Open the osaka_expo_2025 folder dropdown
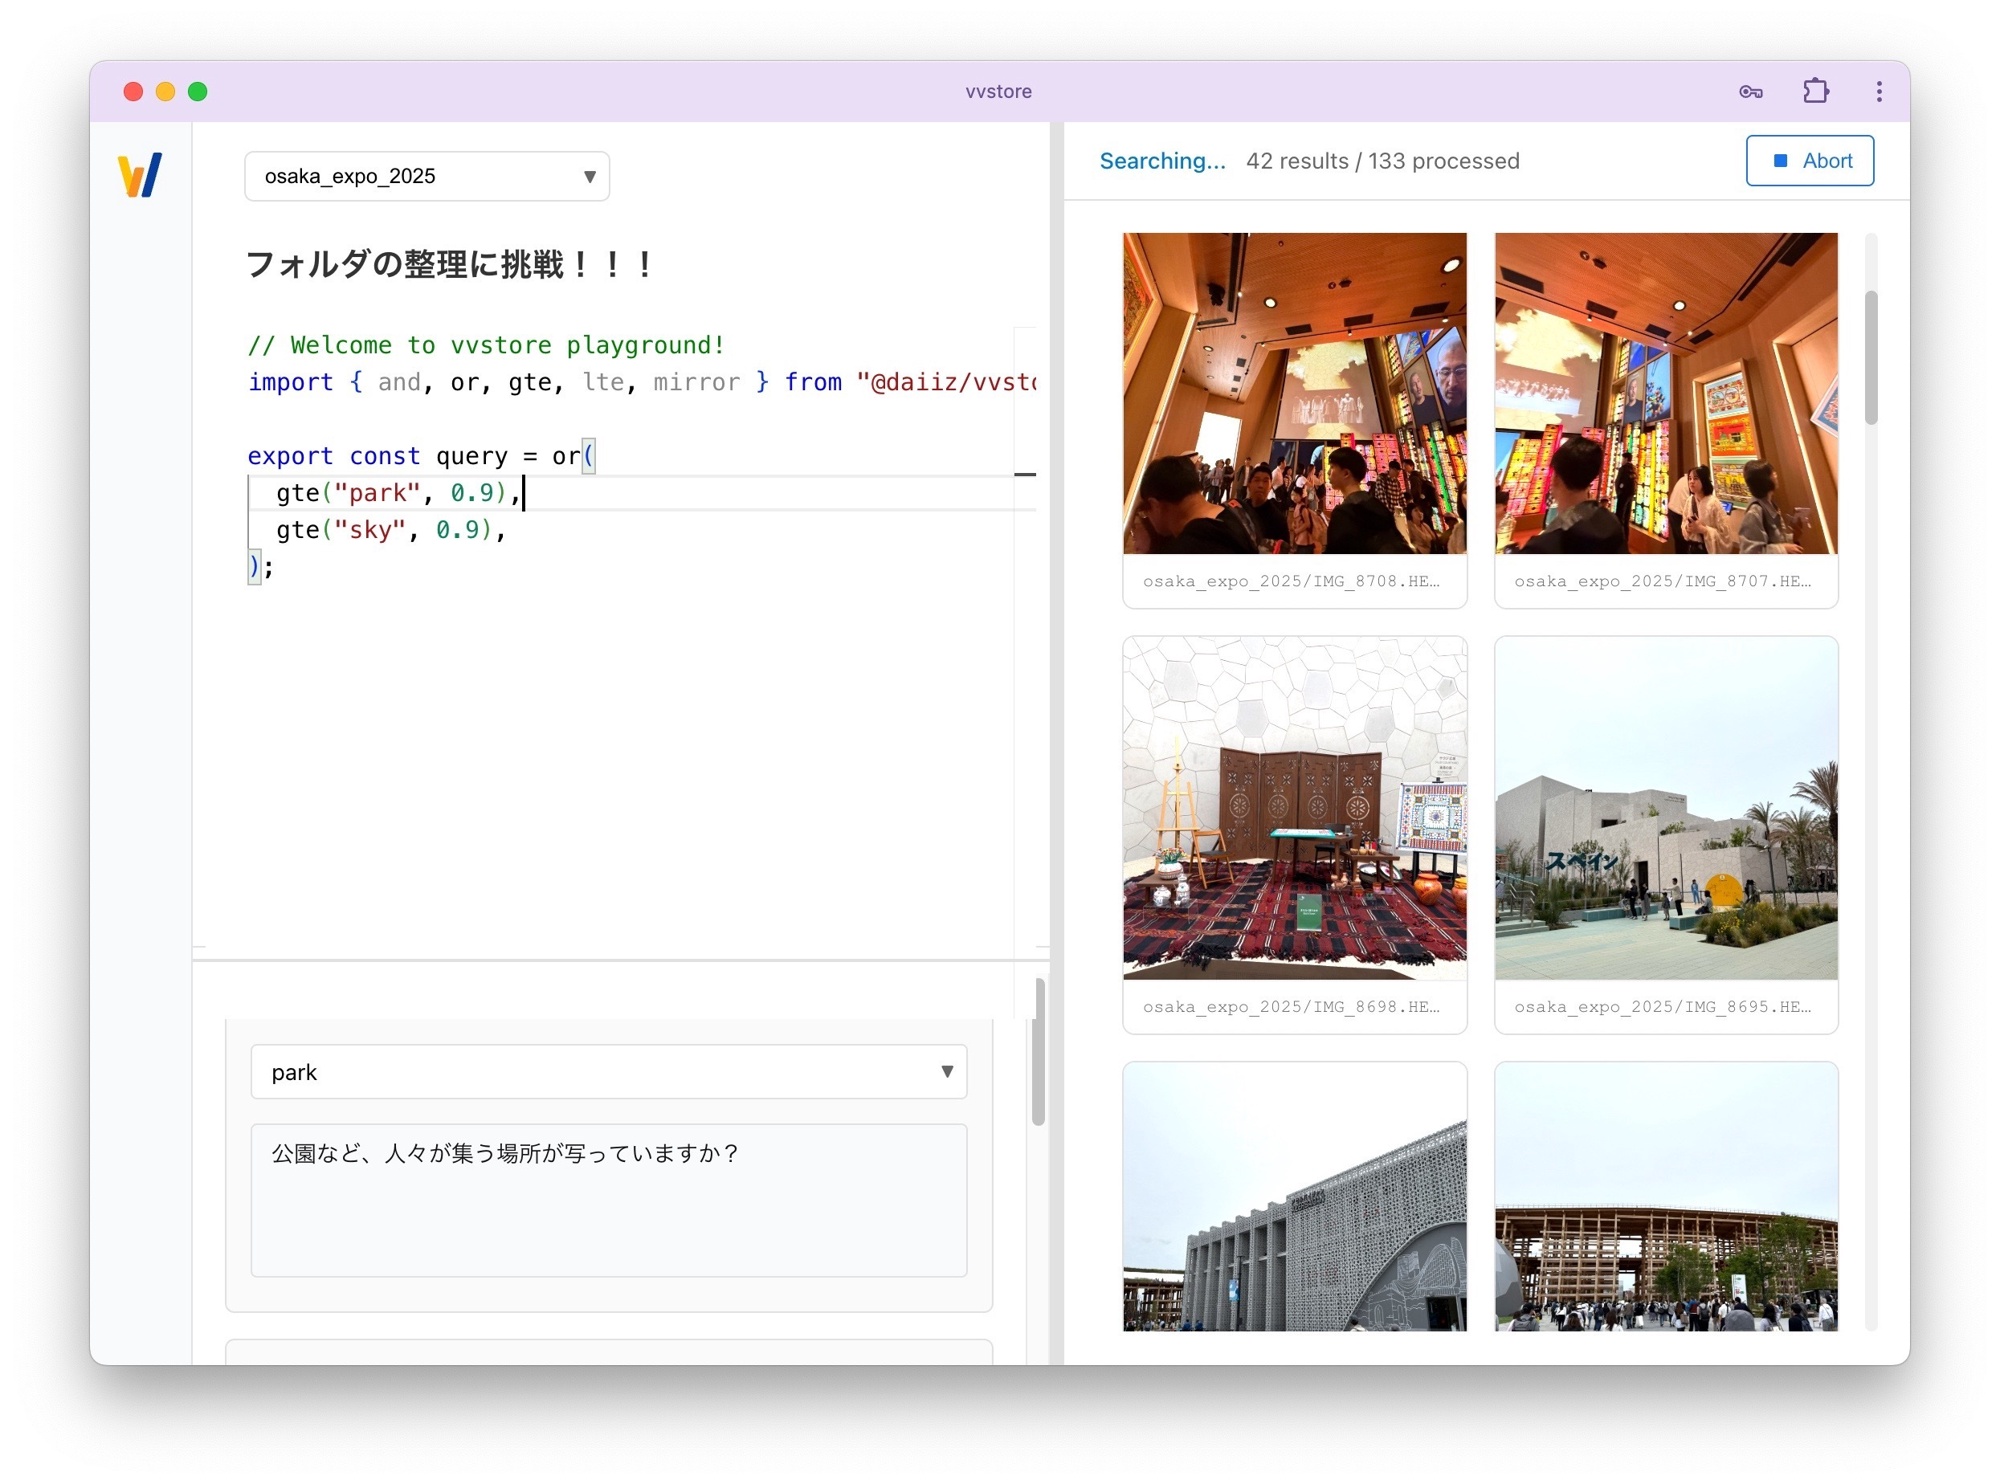Screen dimensions: 2000x1484 click(x=427, y=177)
